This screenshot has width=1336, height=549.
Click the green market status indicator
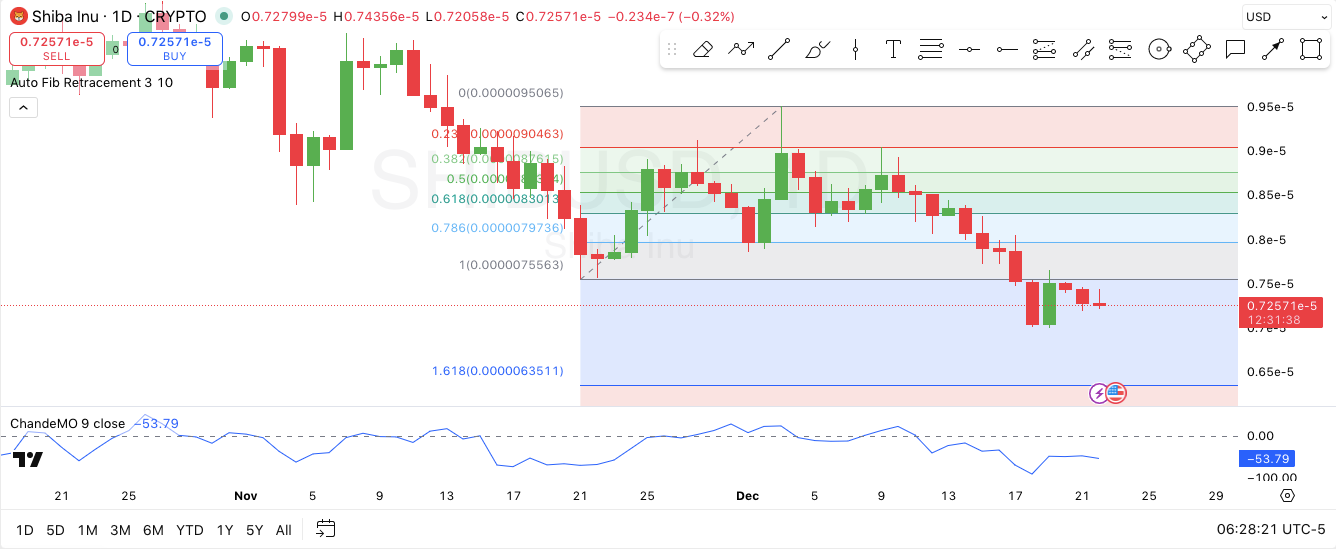(223, 17)
